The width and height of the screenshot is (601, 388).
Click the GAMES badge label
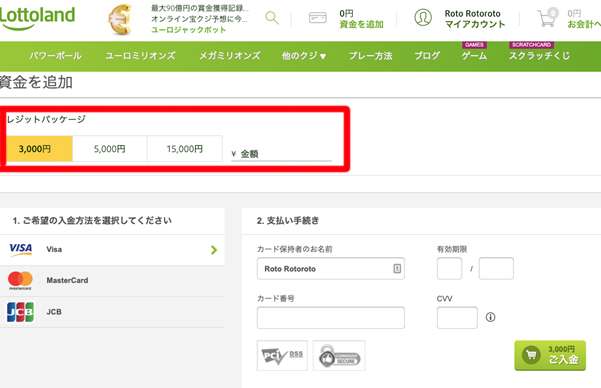point(474,45)
